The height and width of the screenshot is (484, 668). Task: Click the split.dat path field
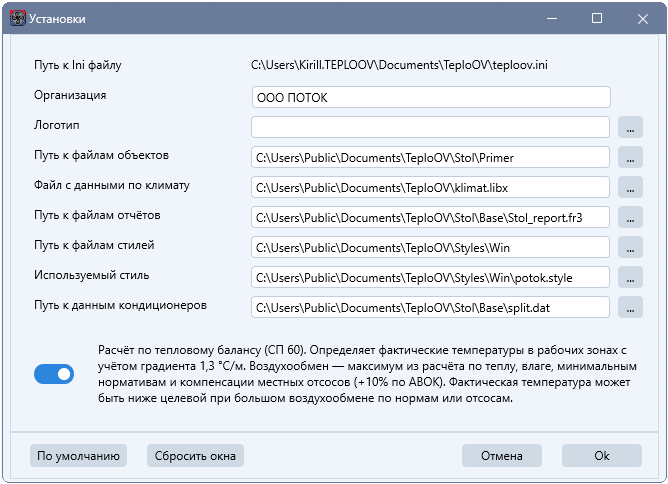430,308
